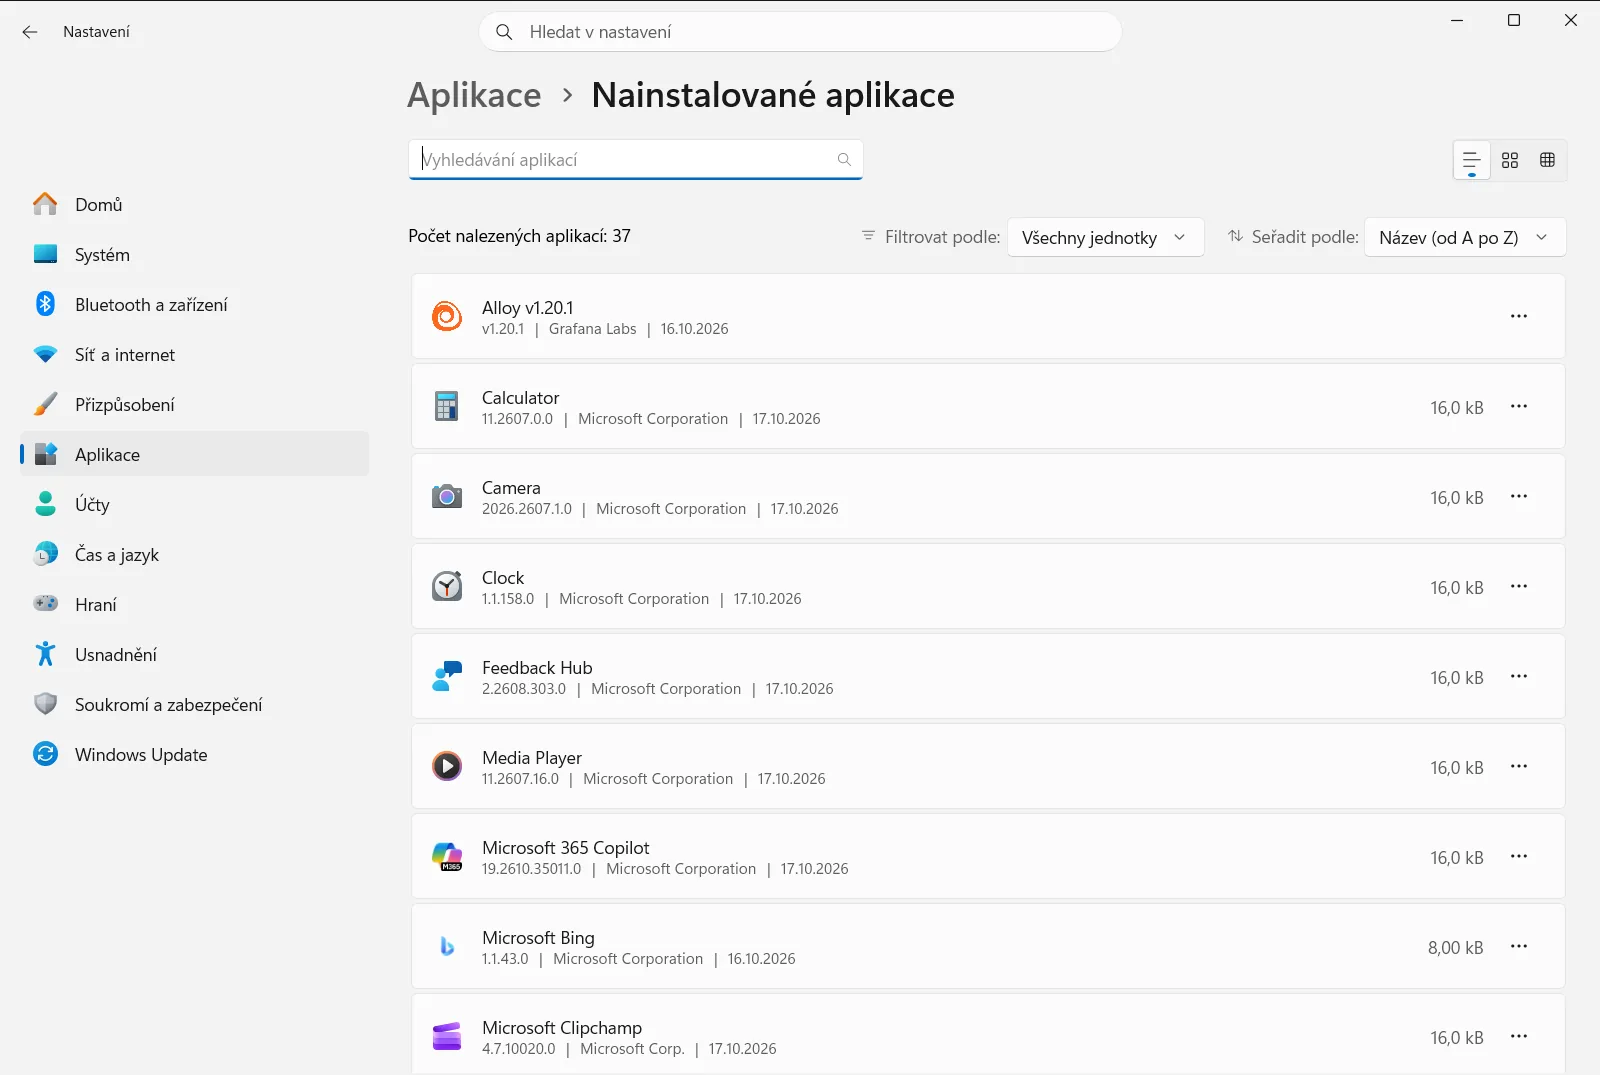Open more options for Alloy v1.20.1
Viewport: 1600px width, 1075px height.
[1519, 316]
